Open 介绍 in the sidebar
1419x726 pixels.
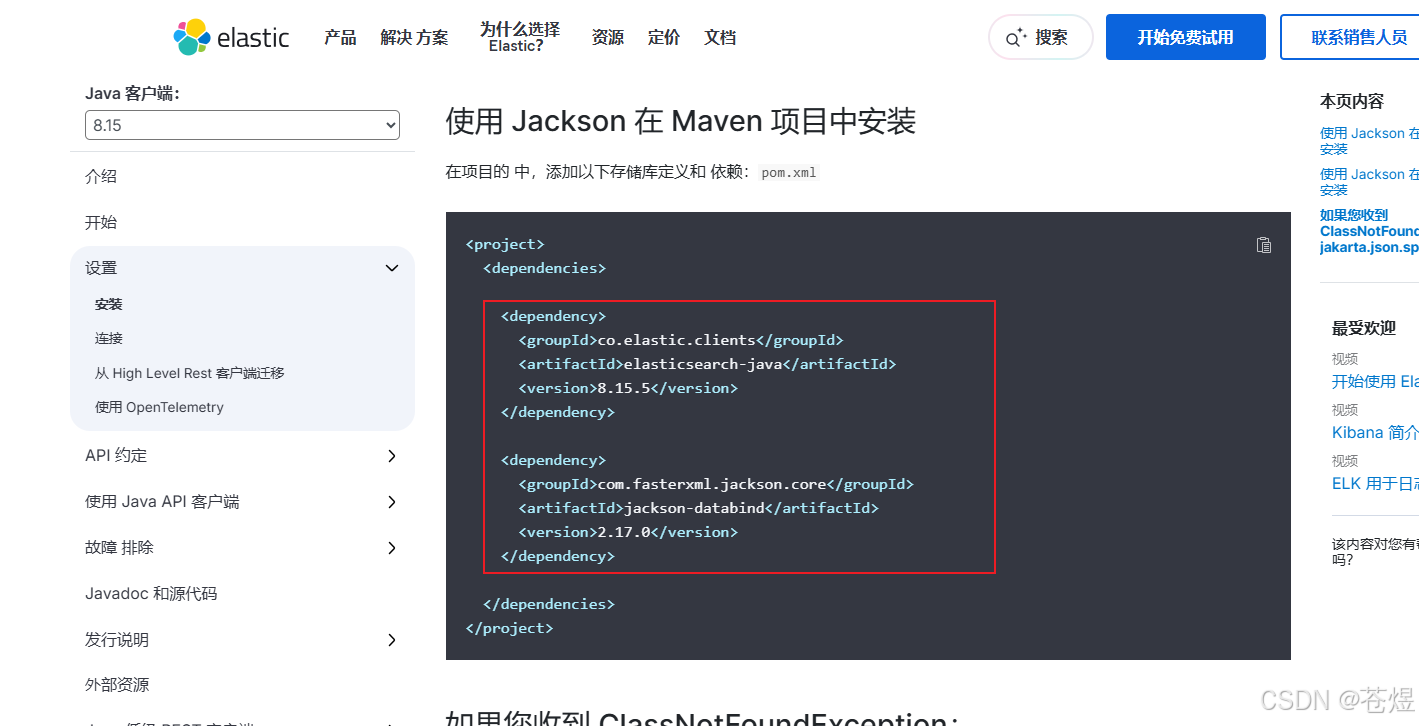tap(101, 176)
